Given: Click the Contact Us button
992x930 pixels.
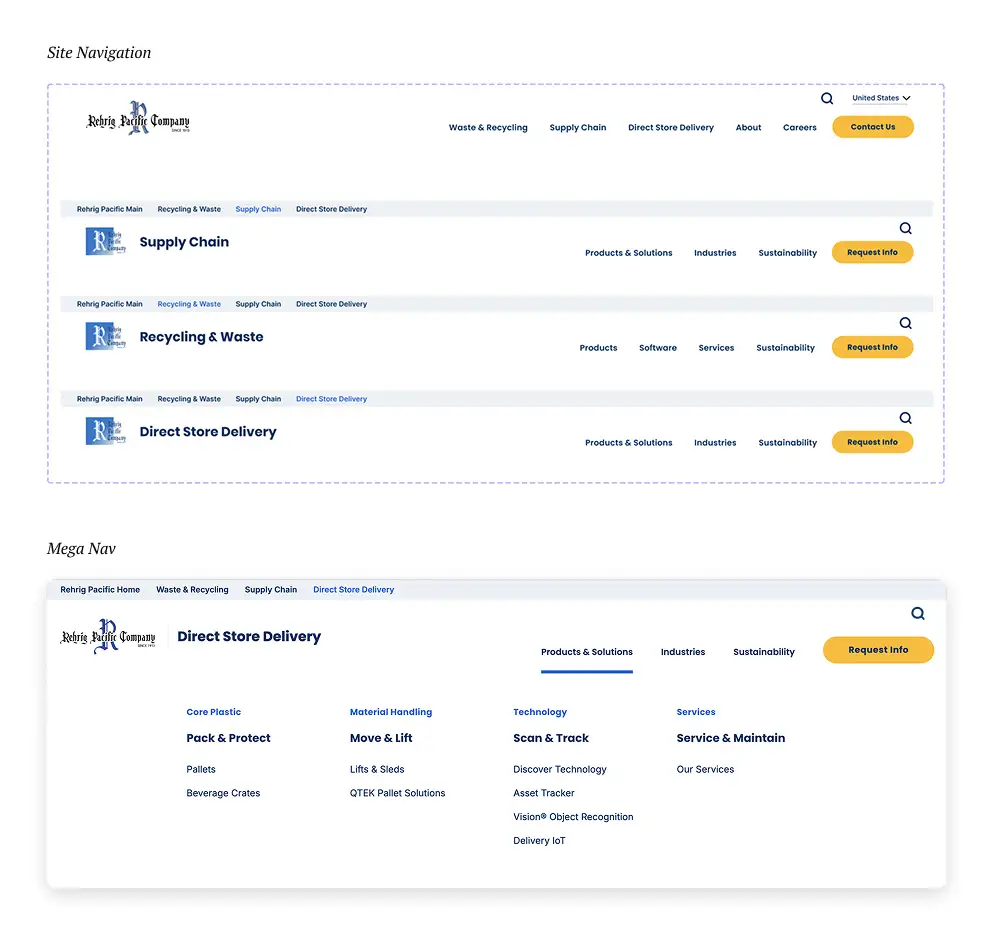Looking at the screenshot, I should click(x=872, y=127).
